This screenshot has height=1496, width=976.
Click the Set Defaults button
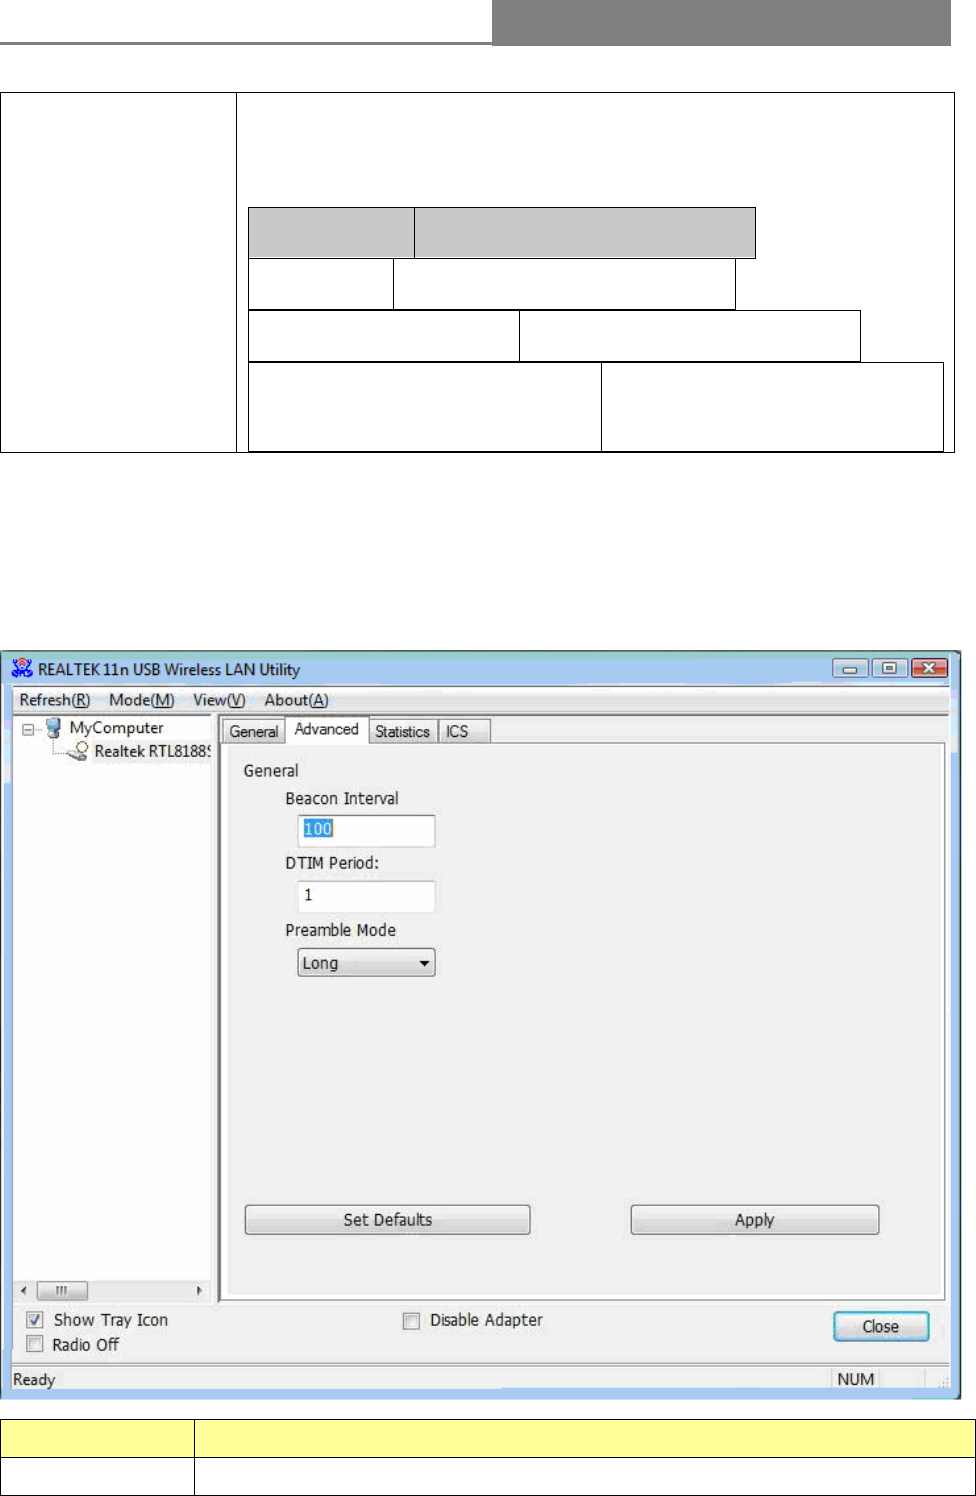pos(387,1220)
